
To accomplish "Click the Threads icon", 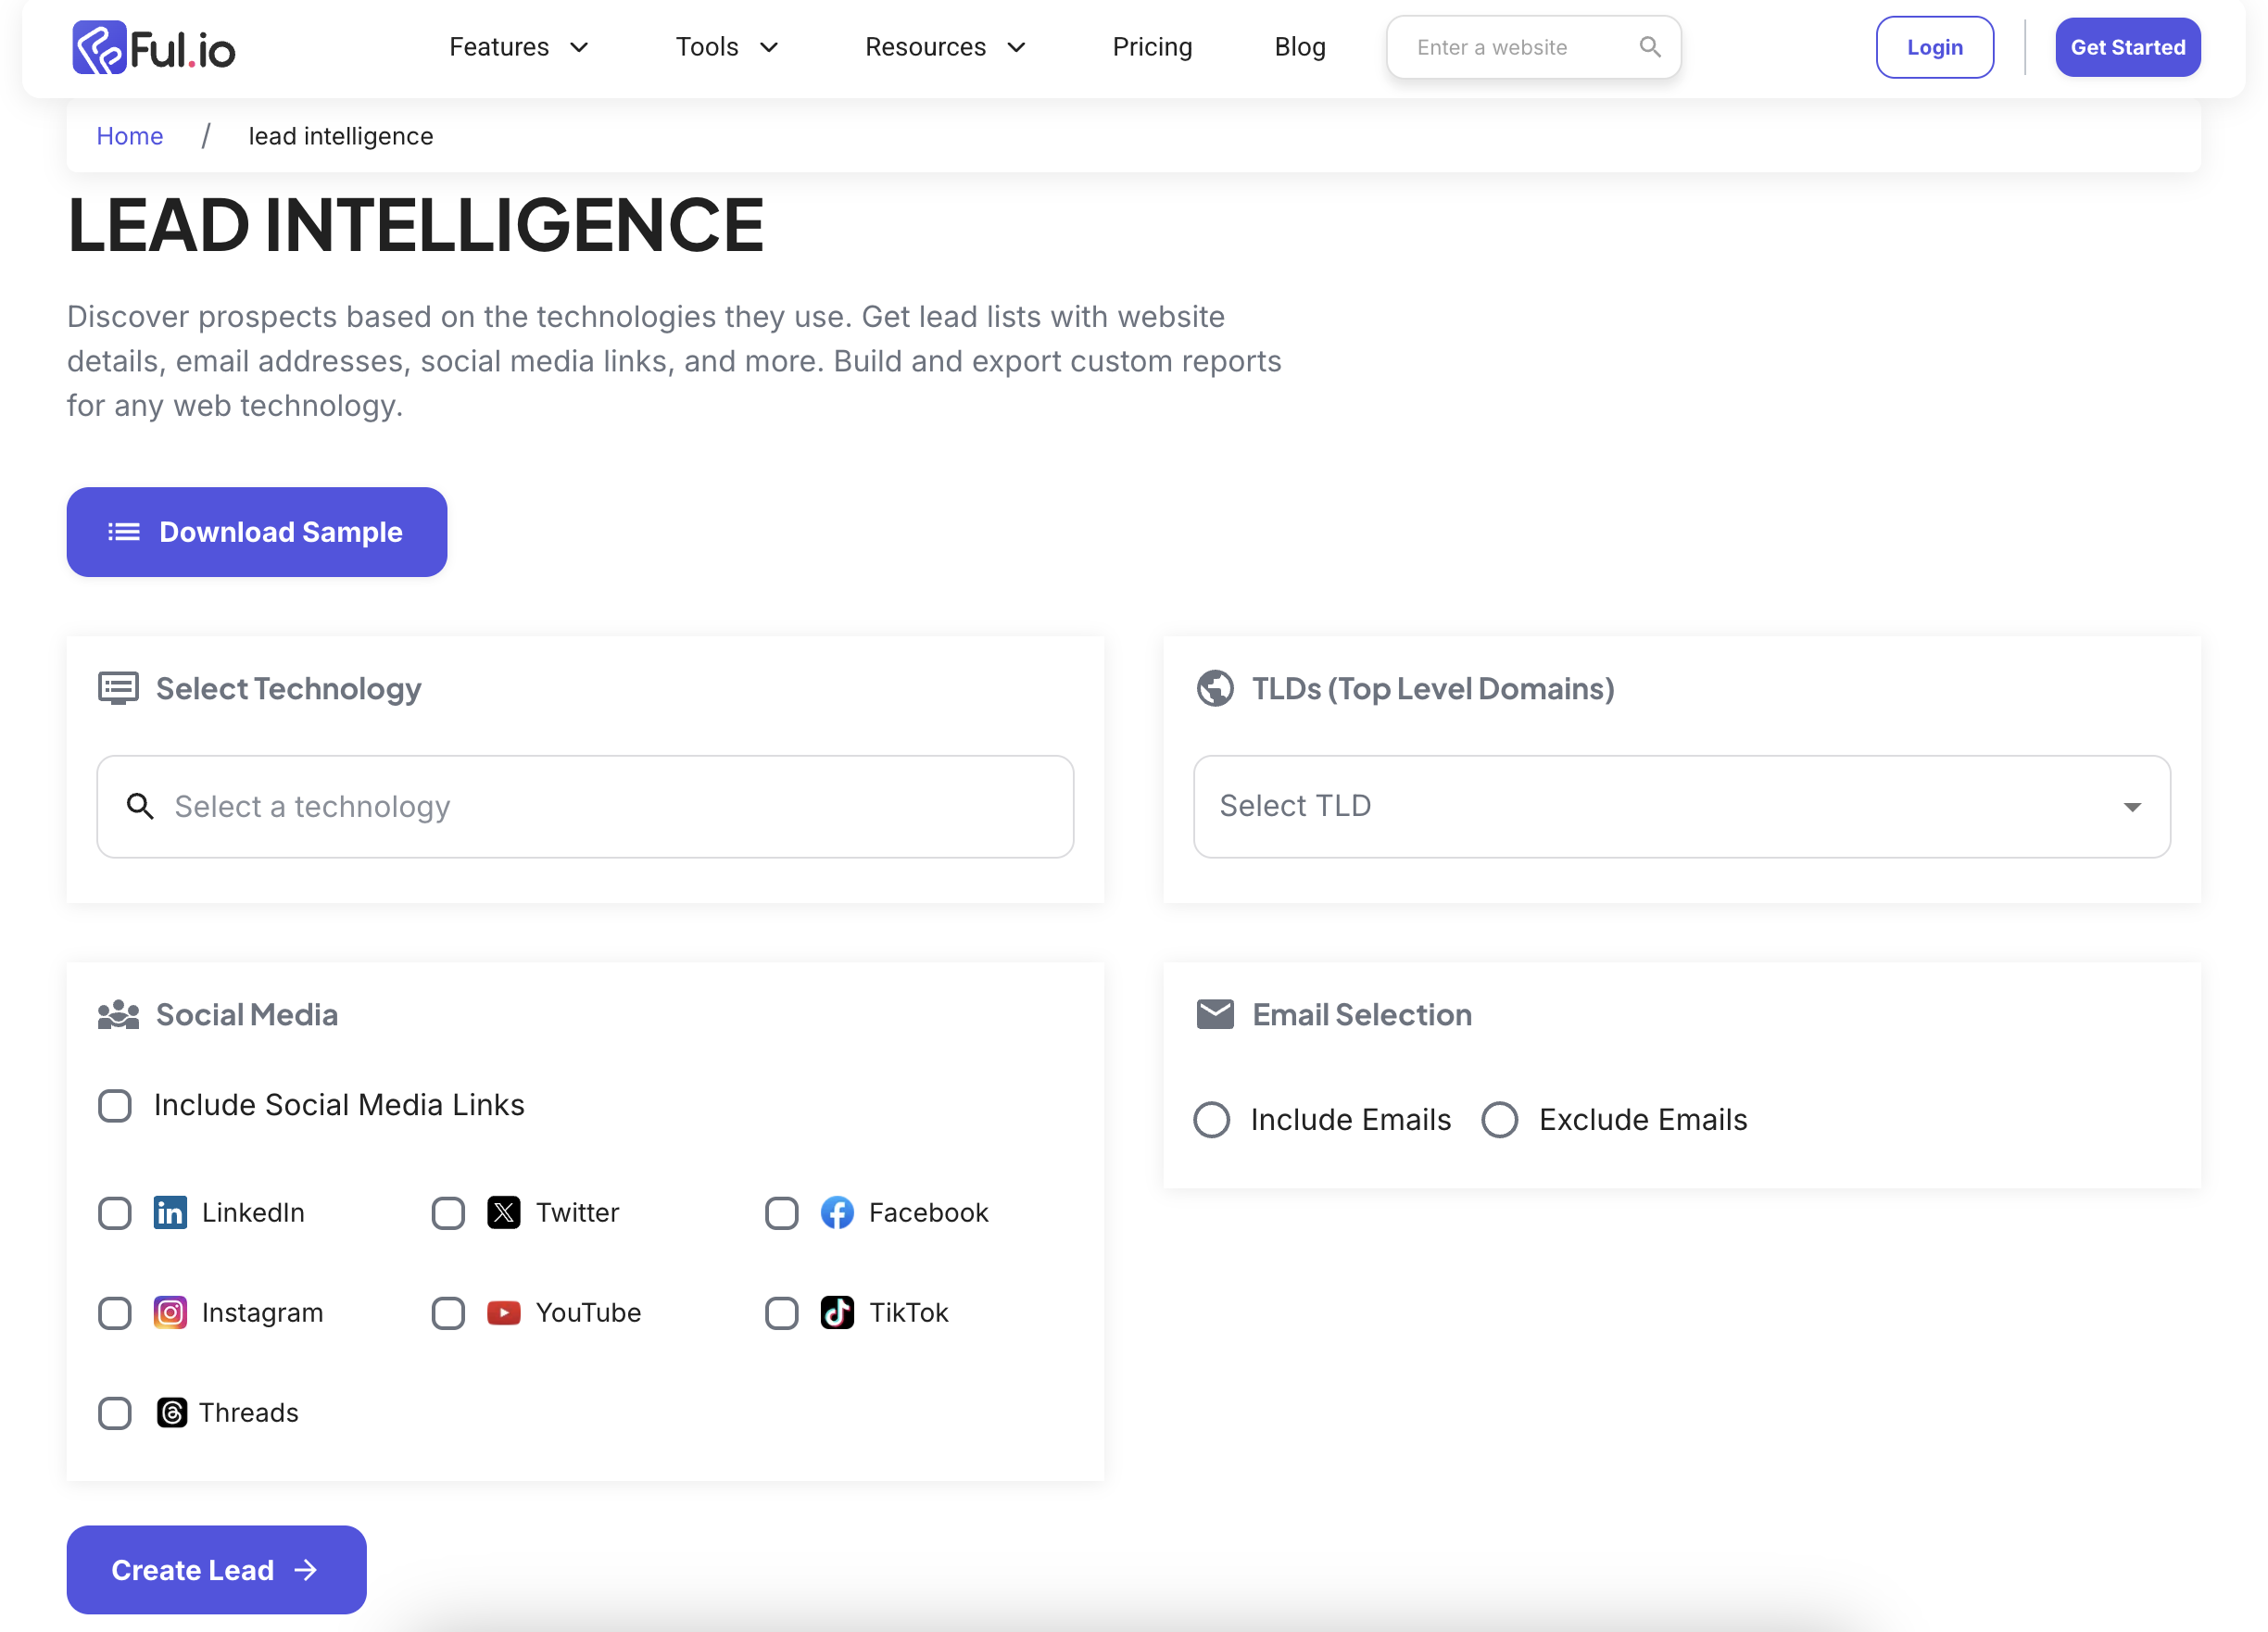I will [172, 1412].
